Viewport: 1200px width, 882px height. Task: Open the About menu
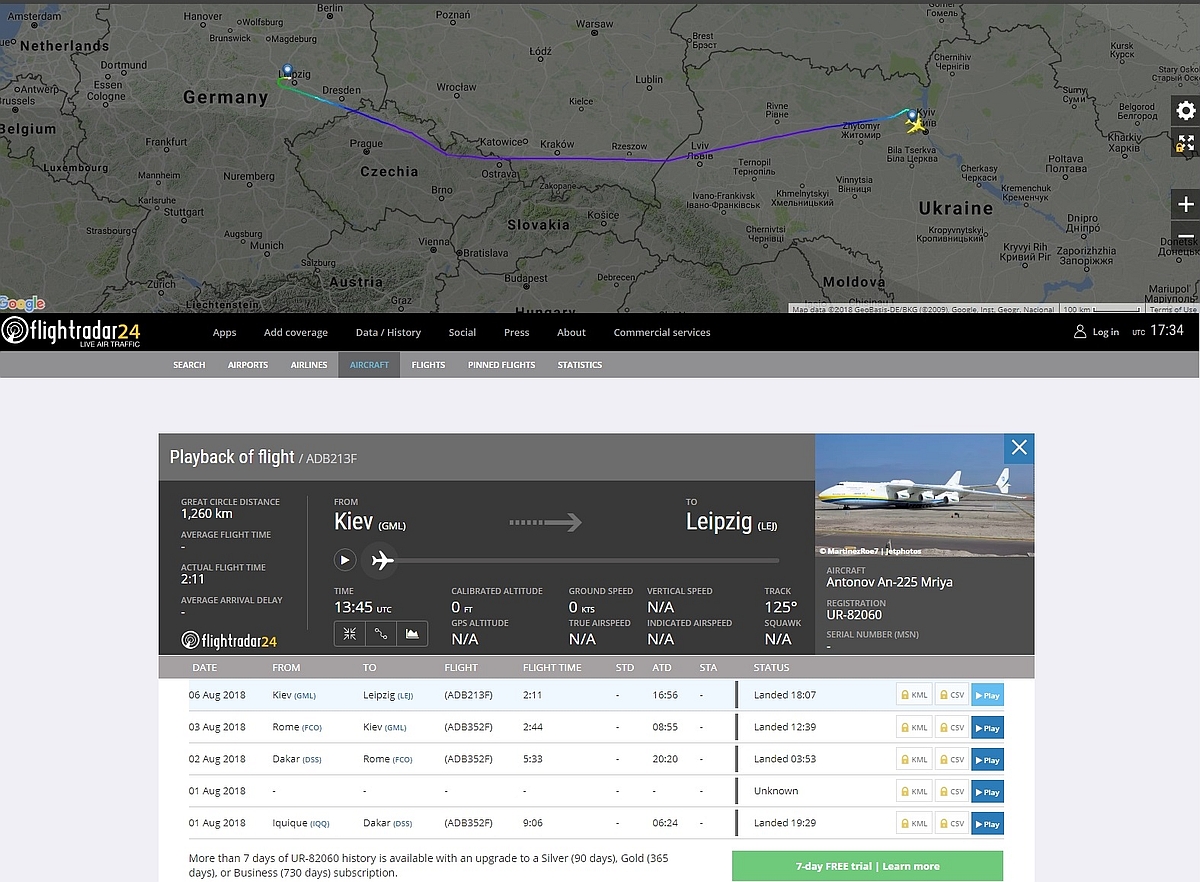(571, 332)
